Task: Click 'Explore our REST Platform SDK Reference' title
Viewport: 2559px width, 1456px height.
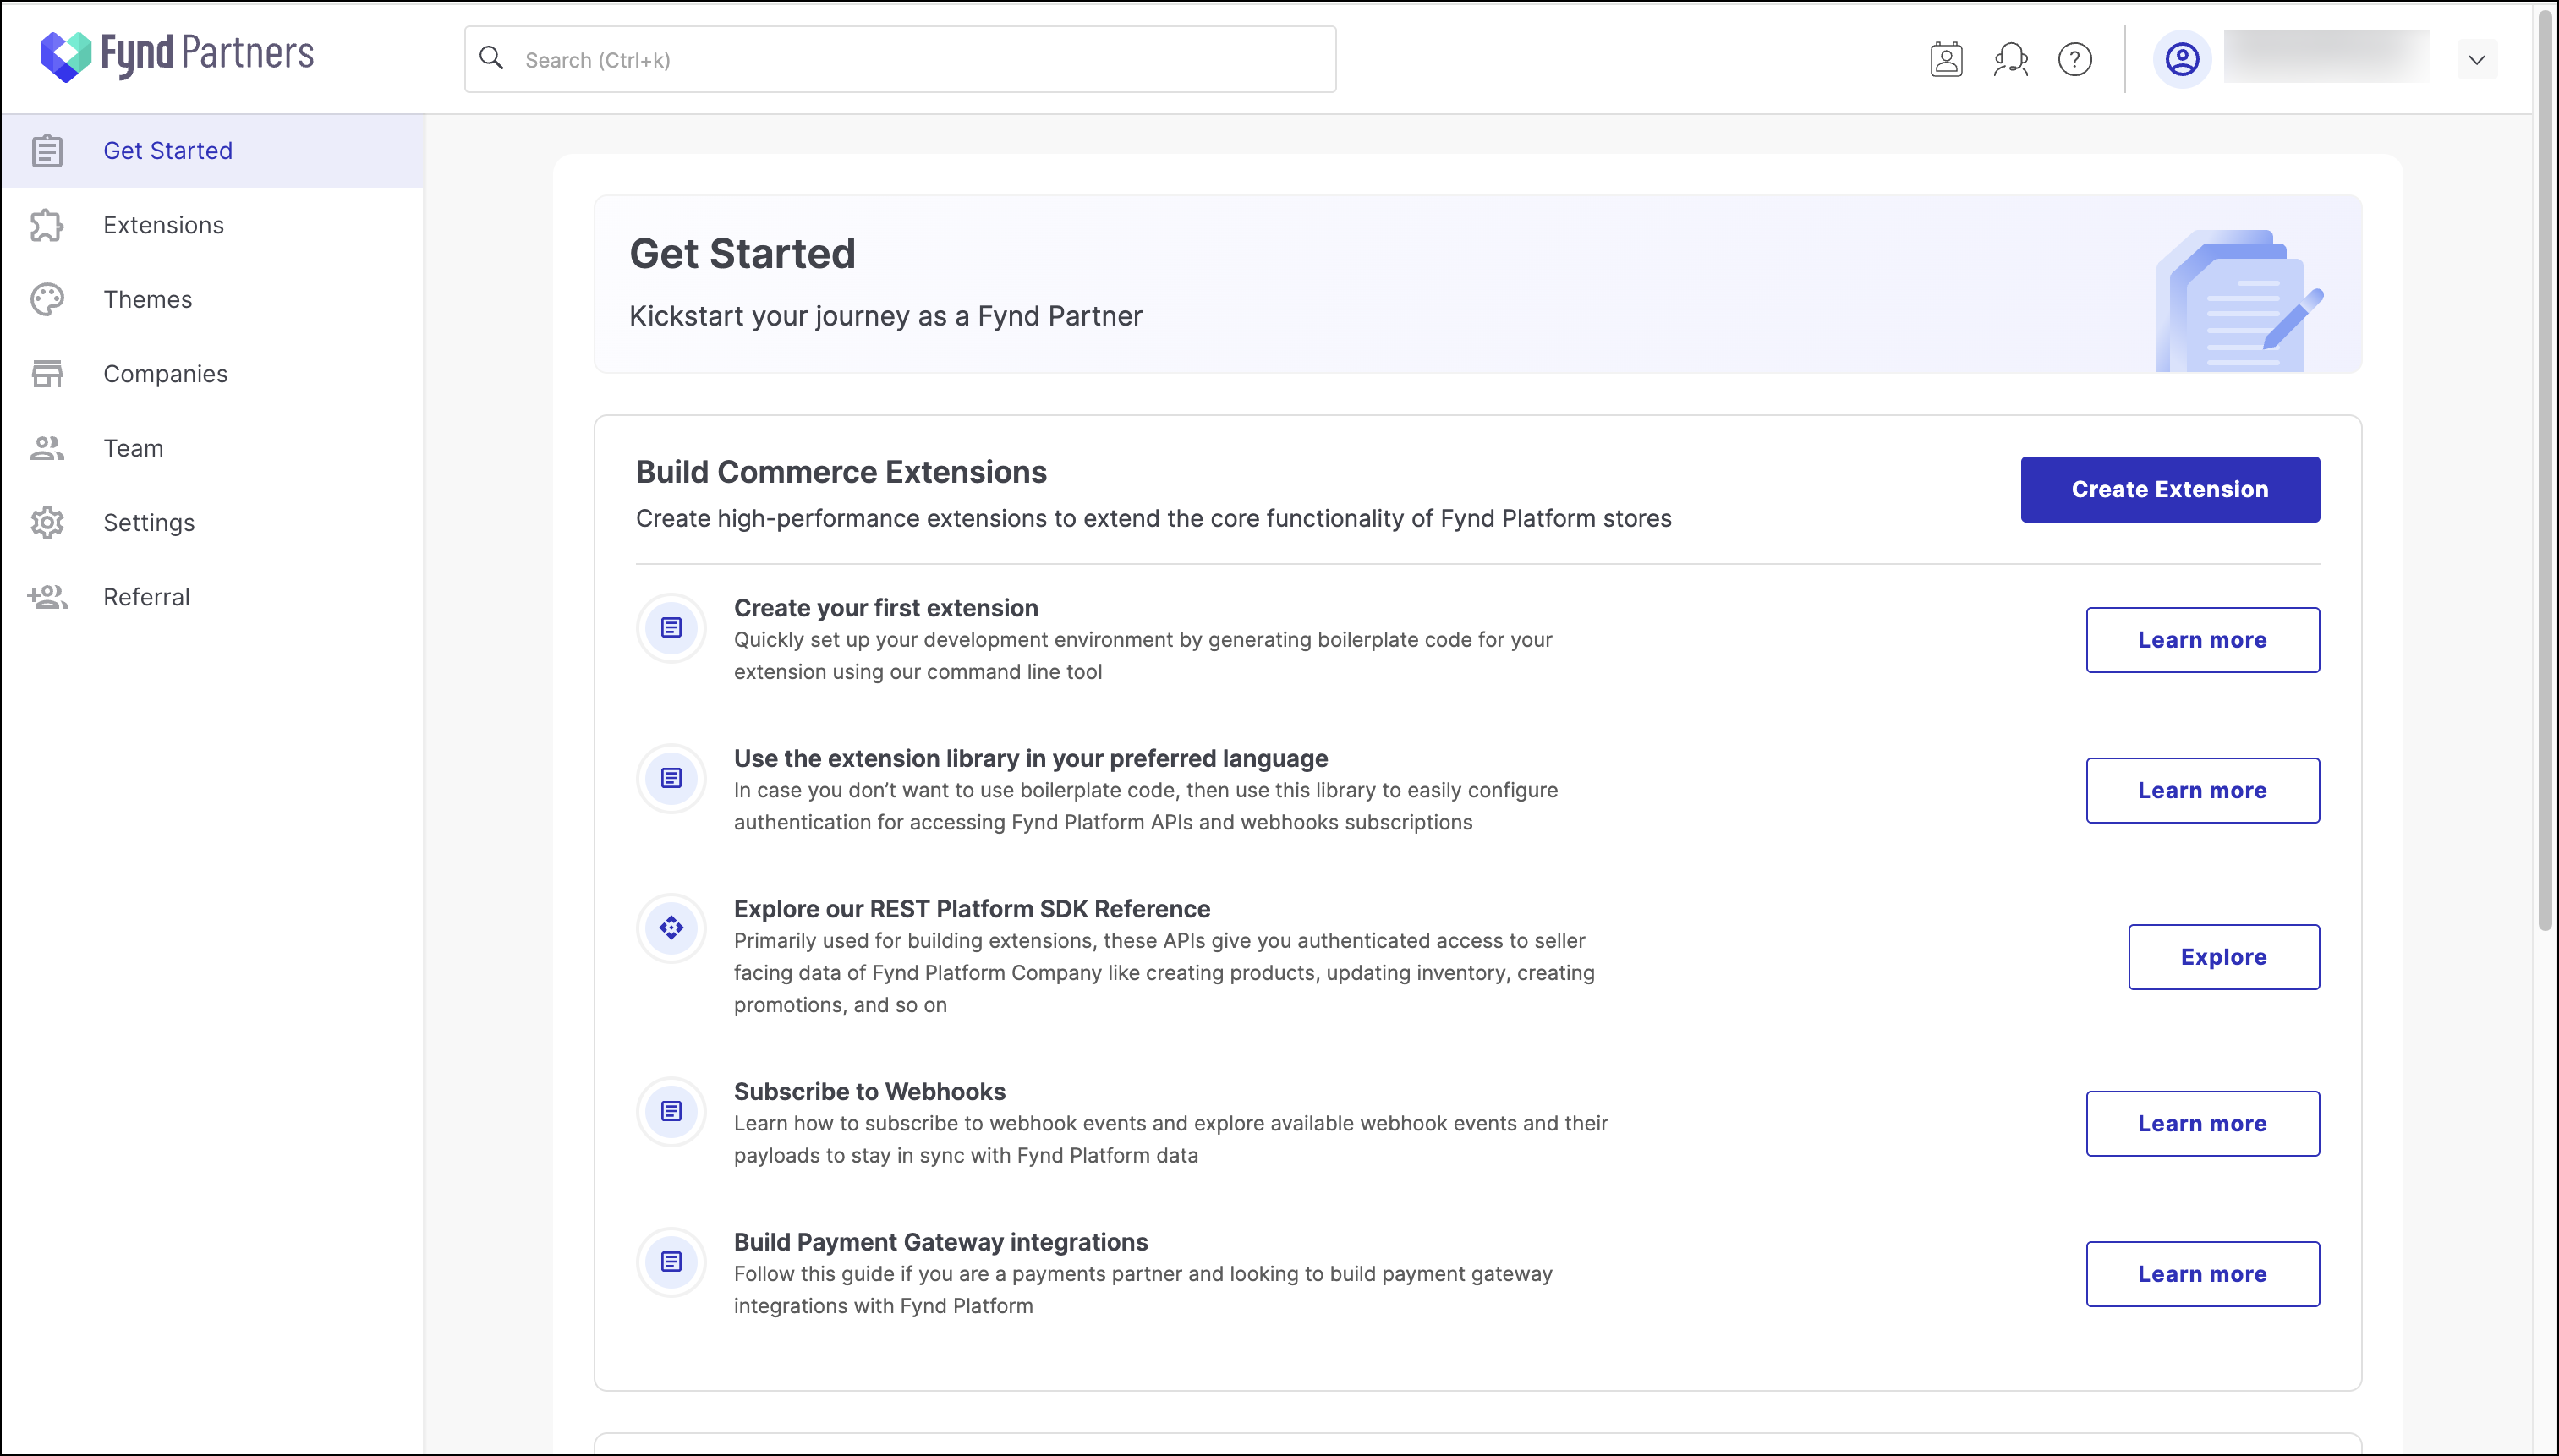Action: [972, 908]
